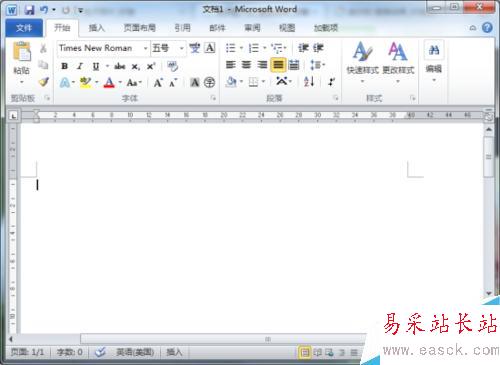Open font color dropdown arrow

coord(120,82)
